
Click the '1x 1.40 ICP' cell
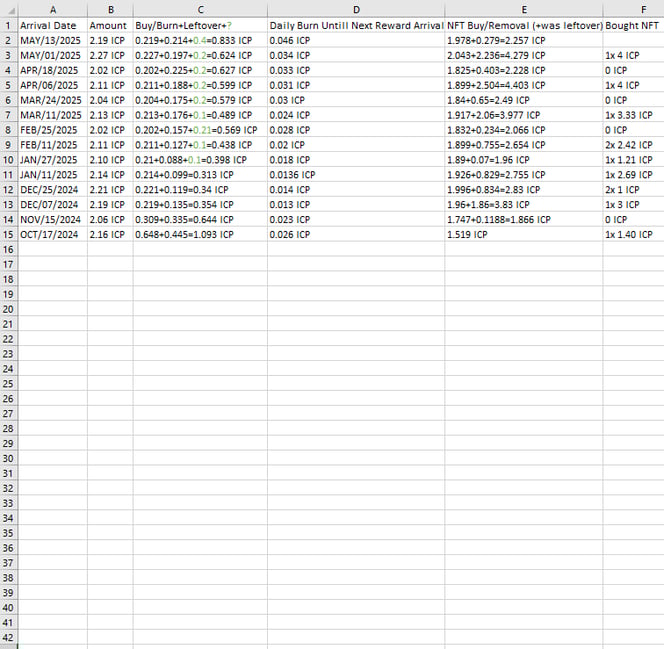[x=634, y=235]
